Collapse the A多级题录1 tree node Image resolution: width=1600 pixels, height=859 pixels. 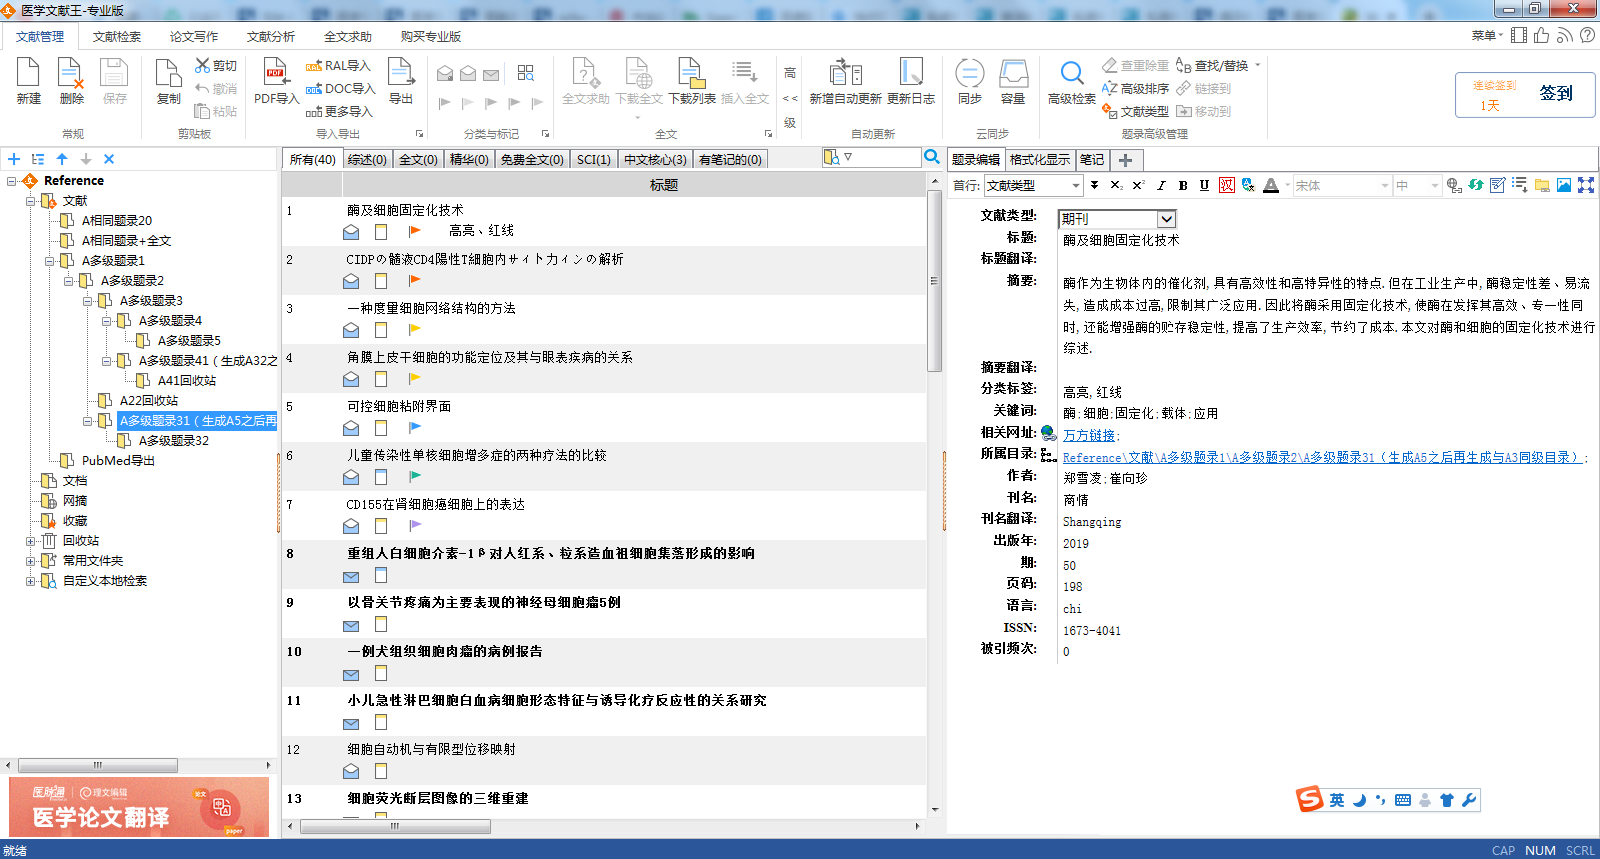click(x=50, y=261)
